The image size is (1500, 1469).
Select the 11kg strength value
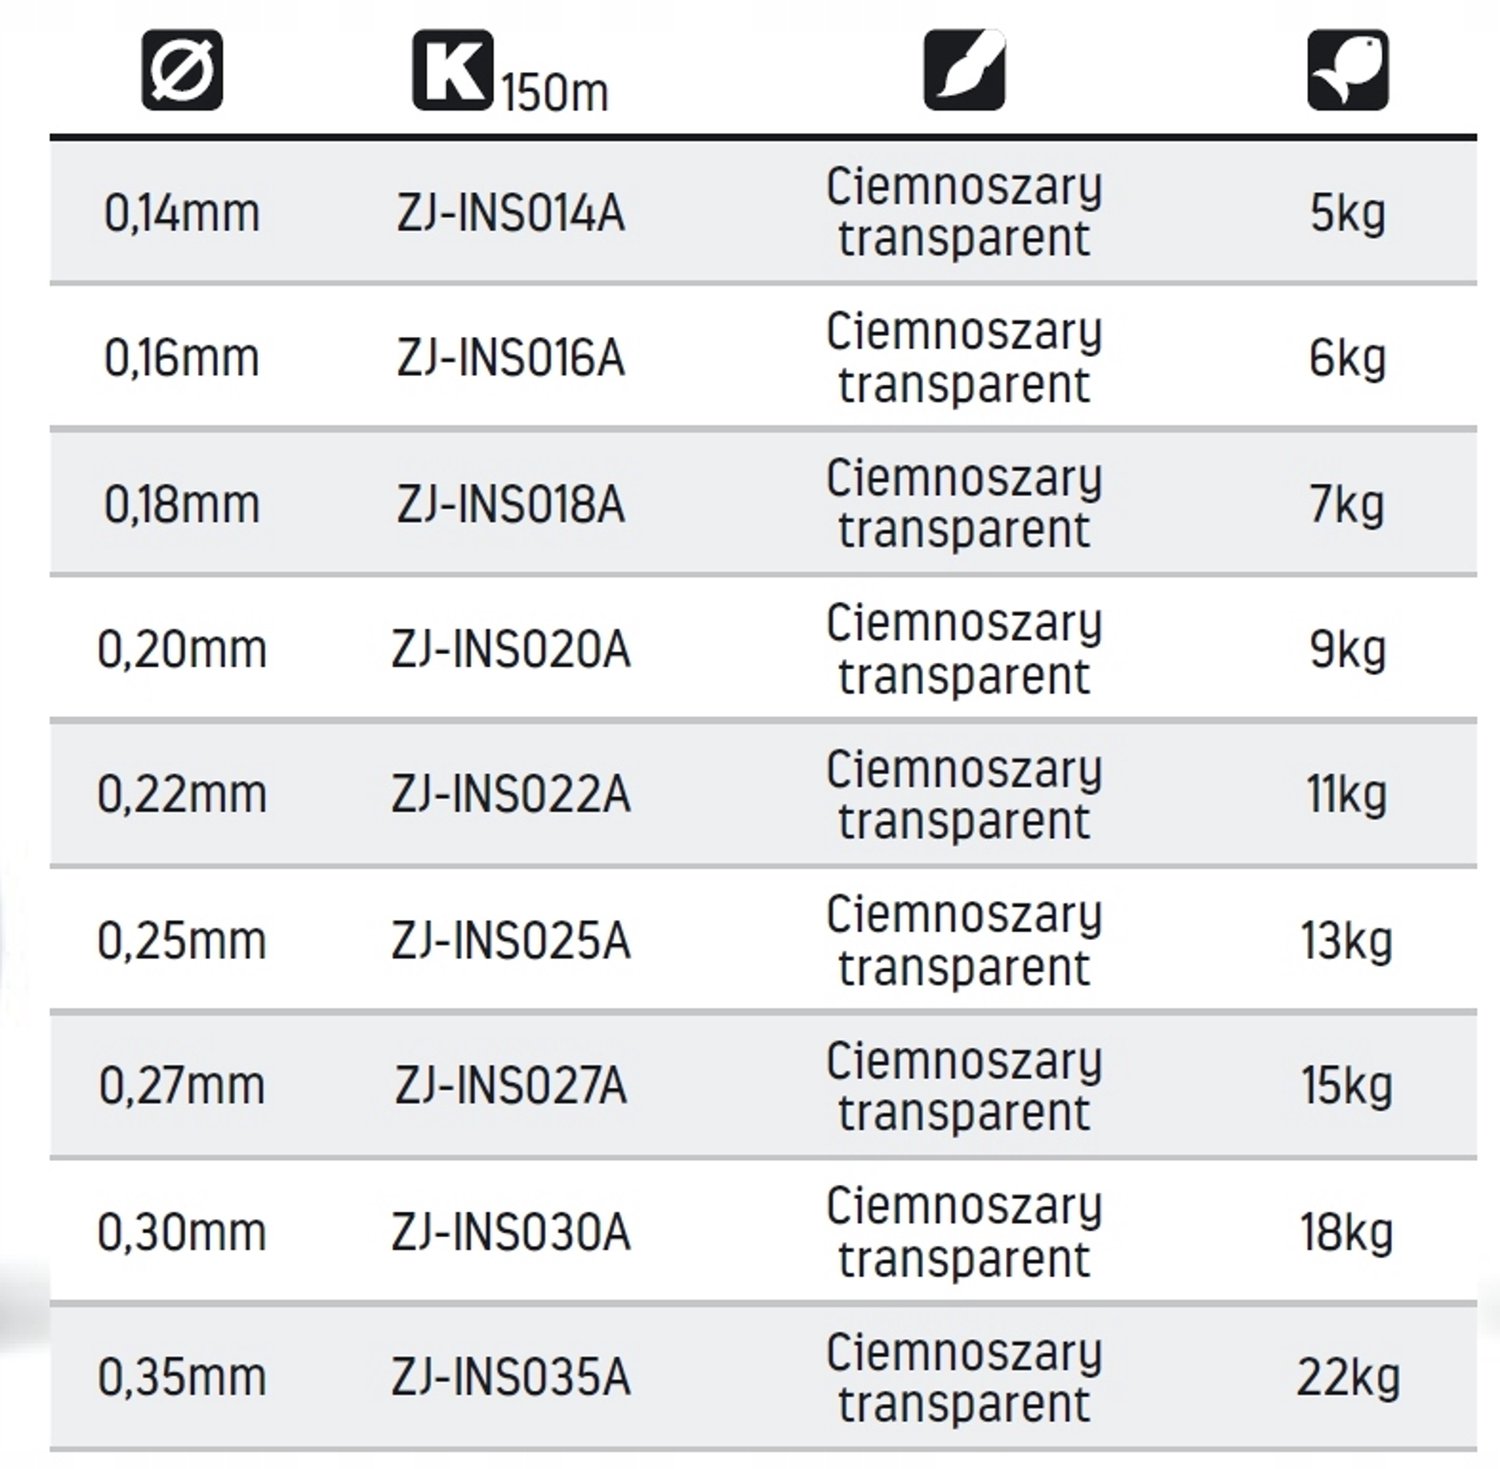(x=1348, y=795)
